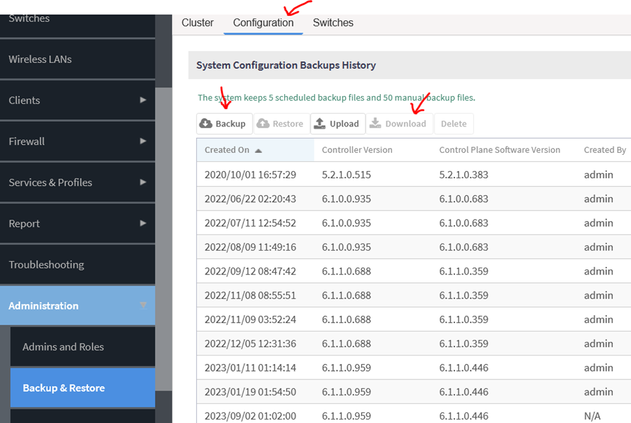The height and width of the screenshot is (423, 631).
Task: Open Troubleshooting in sidebar
Action: click(46, 265)
